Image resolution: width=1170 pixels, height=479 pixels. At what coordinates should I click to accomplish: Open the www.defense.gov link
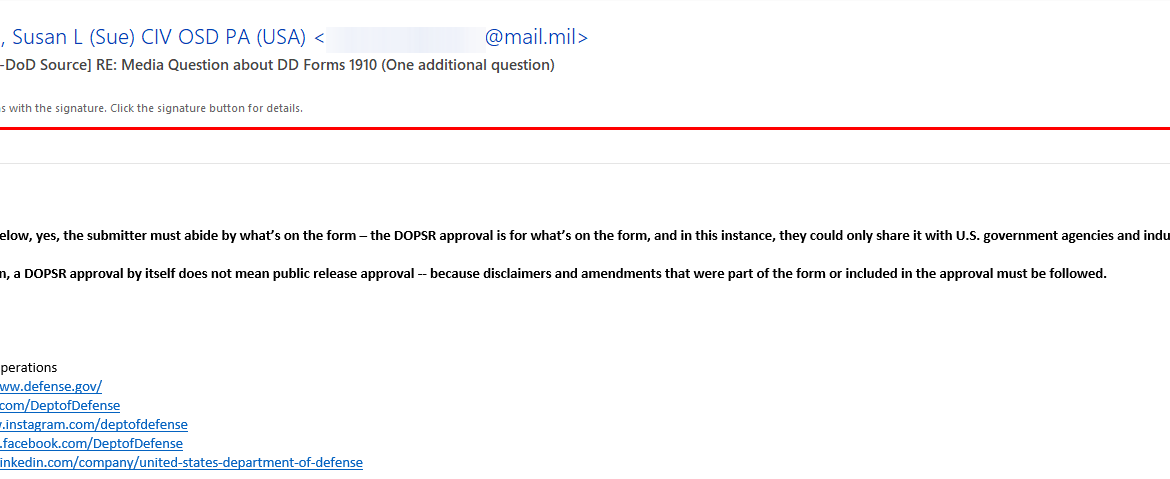click(x=51, y=386)
